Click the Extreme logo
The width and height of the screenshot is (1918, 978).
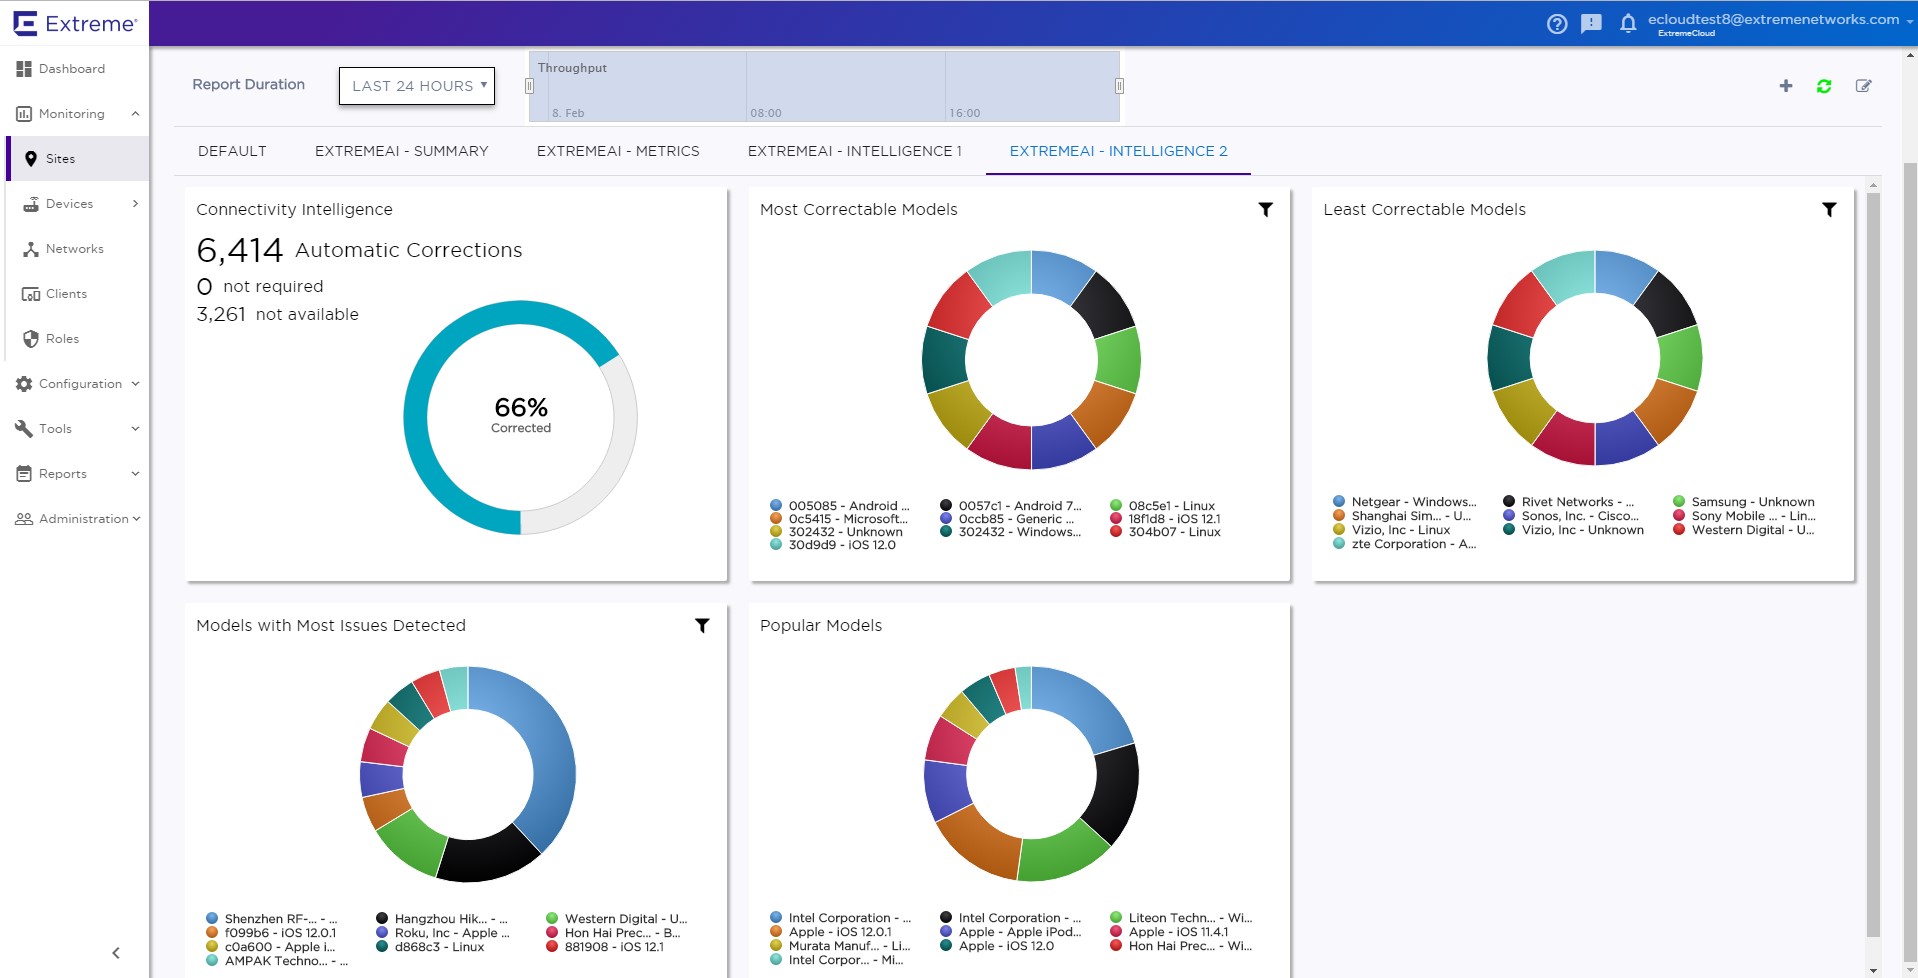75,23
